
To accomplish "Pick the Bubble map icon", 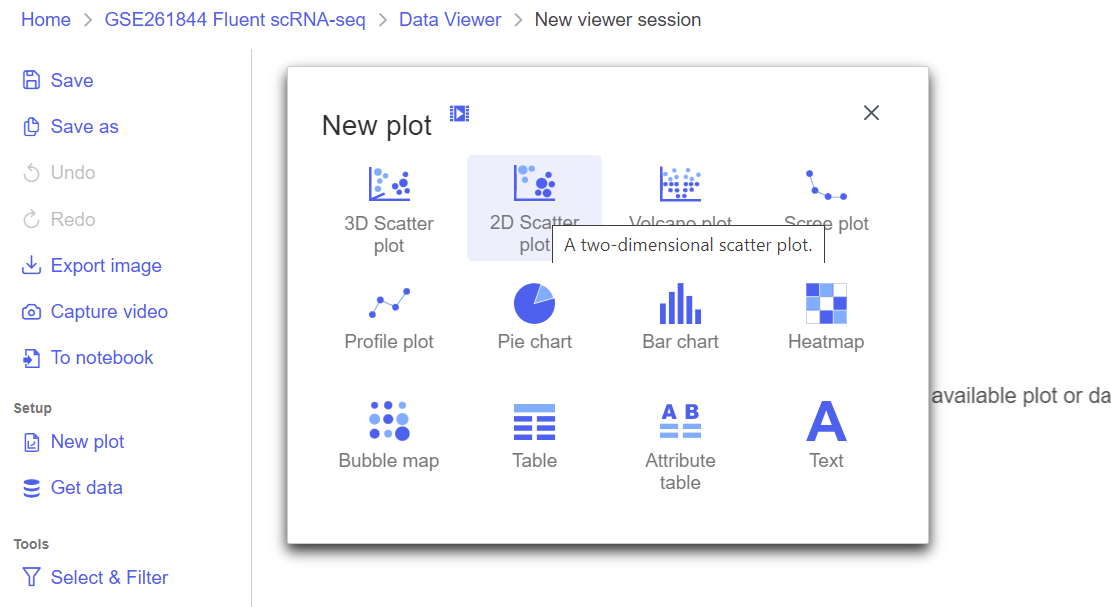I will point(389,421).
